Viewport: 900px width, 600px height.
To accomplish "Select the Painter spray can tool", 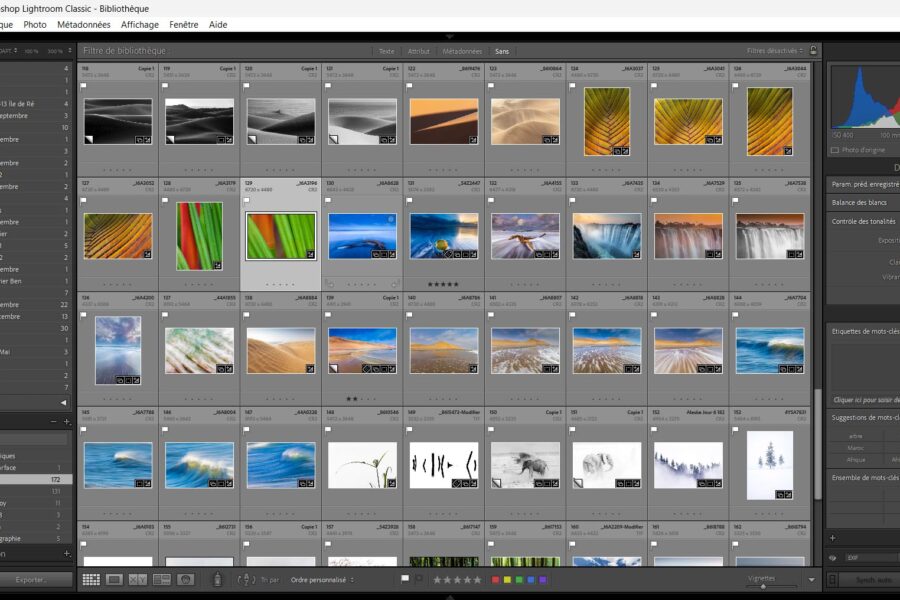I will pos(218,579).
